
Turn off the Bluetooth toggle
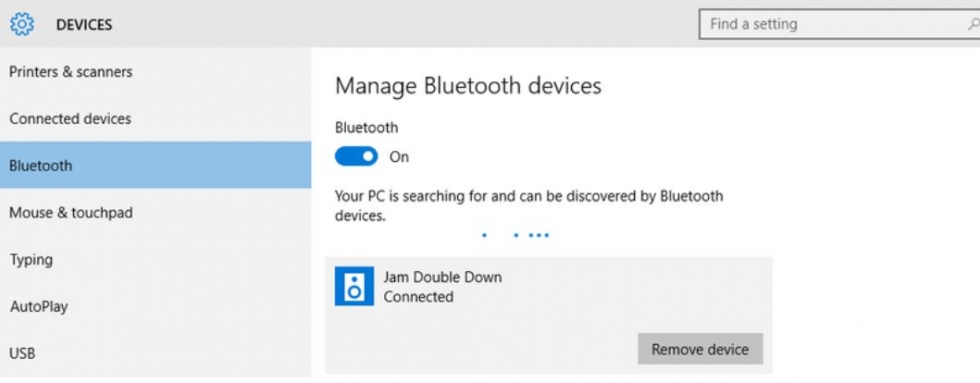(356, 156)
